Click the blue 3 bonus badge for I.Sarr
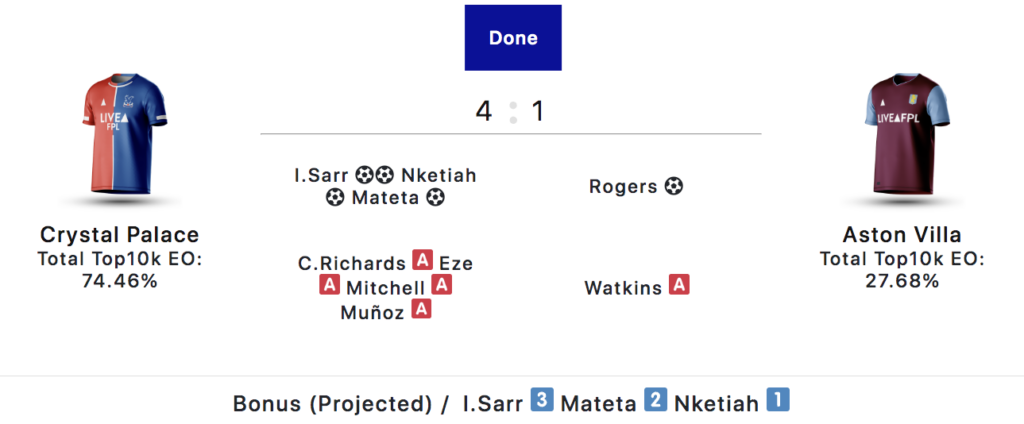This screenshot has height=424, width=1024. tap(542, 401)
